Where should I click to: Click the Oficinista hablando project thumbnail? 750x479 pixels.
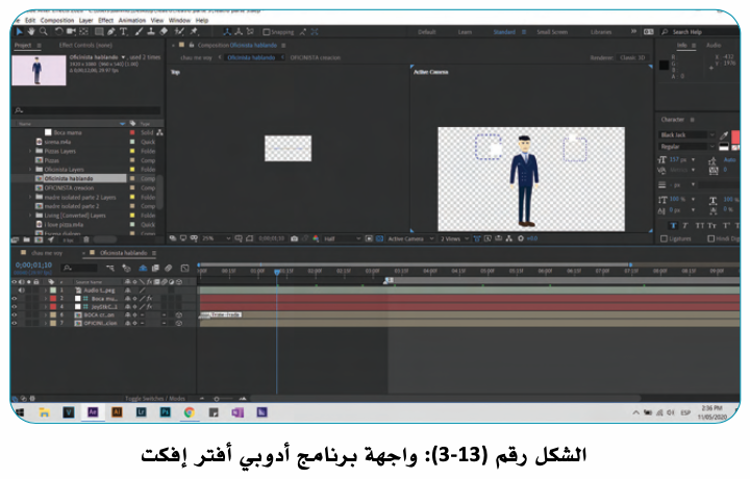pyautogui.click(x=39, y=70)
